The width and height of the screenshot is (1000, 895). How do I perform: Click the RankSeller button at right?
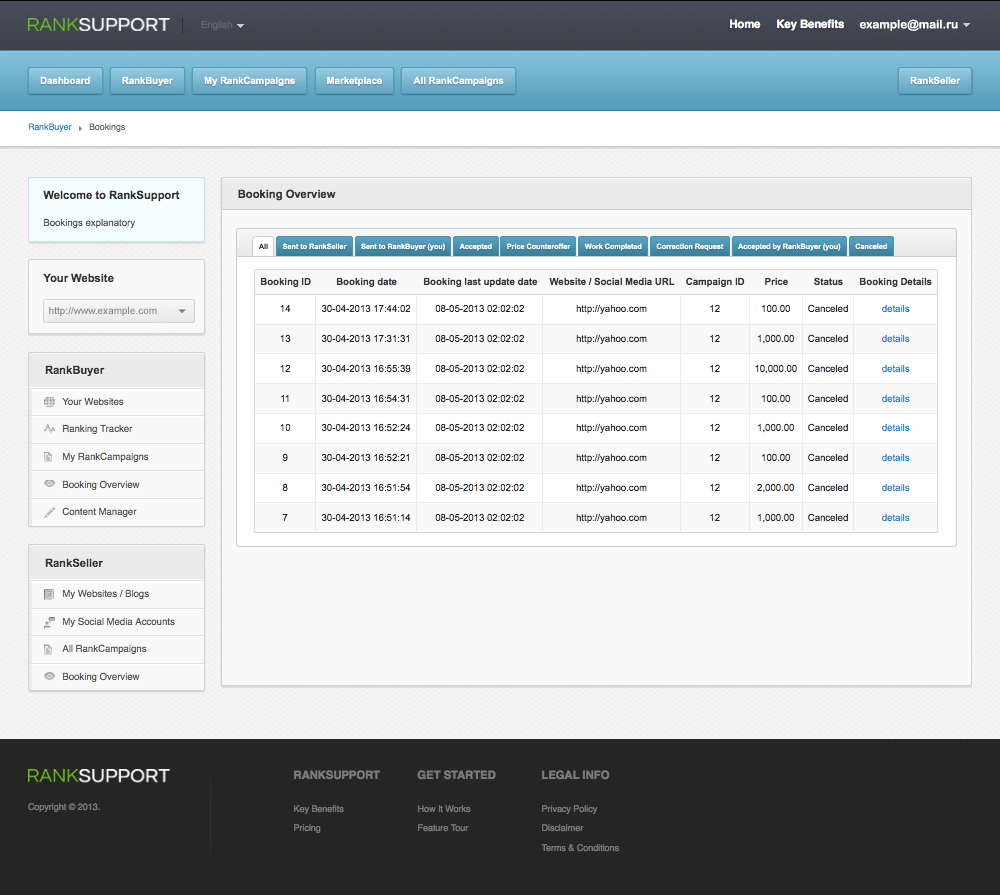point(935,81)
